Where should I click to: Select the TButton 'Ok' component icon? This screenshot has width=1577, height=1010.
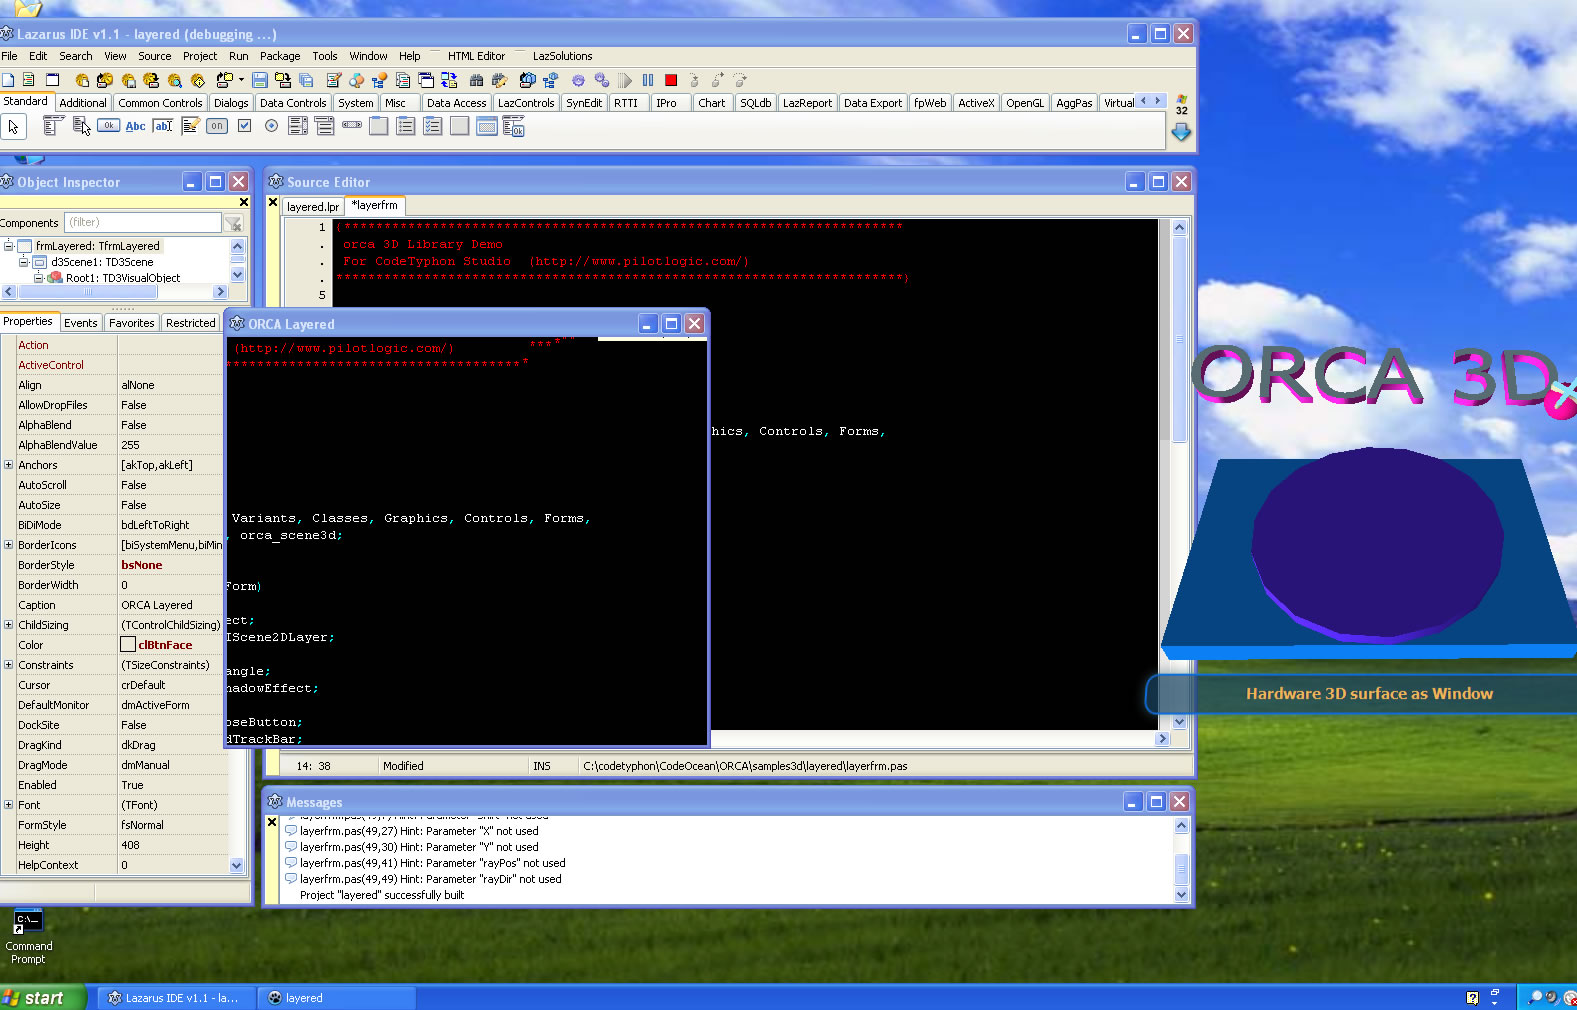pyautogui.click(x=108, y=125)
